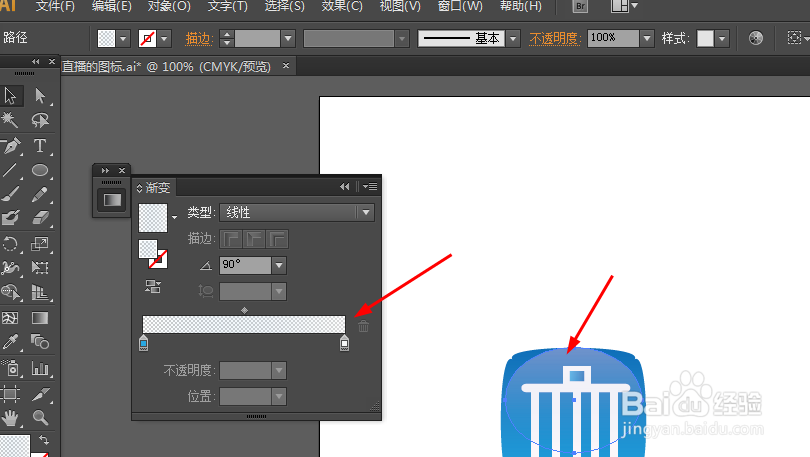810x457 pixels.
Task: Select the Magic Wand tool
Action: [x=10, y=120]
